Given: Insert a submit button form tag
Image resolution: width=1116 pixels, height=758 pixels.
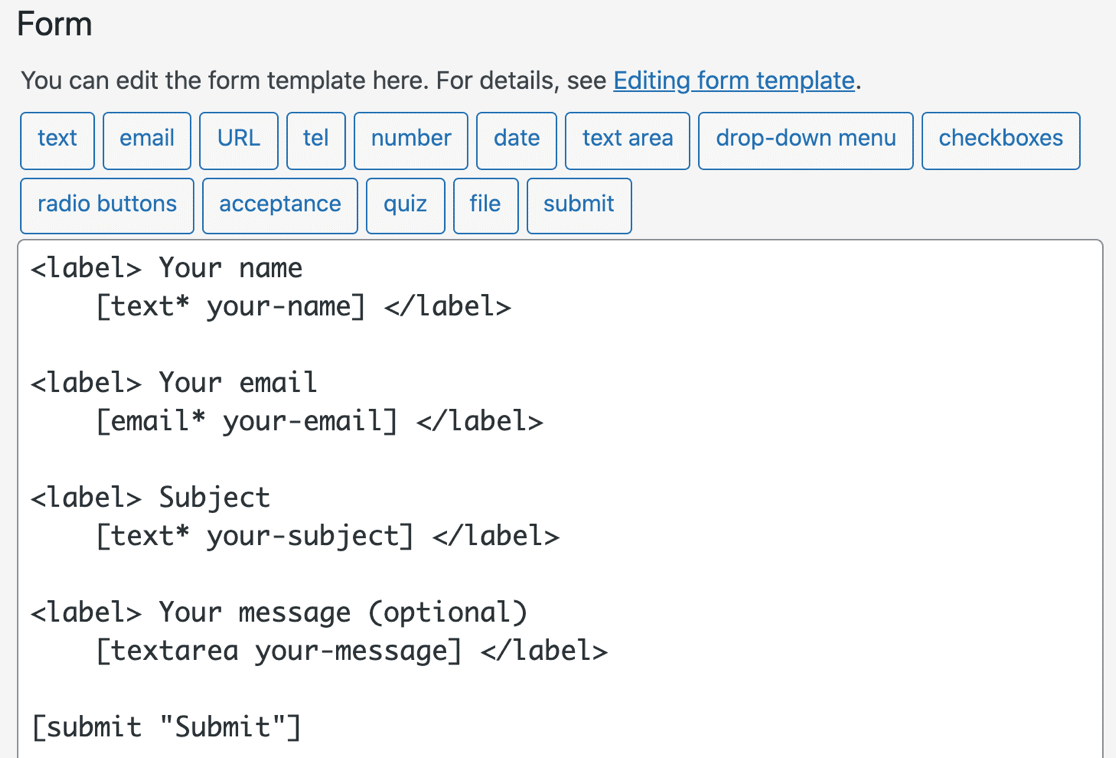Looking at the screenshot, I should coord(578,204).
